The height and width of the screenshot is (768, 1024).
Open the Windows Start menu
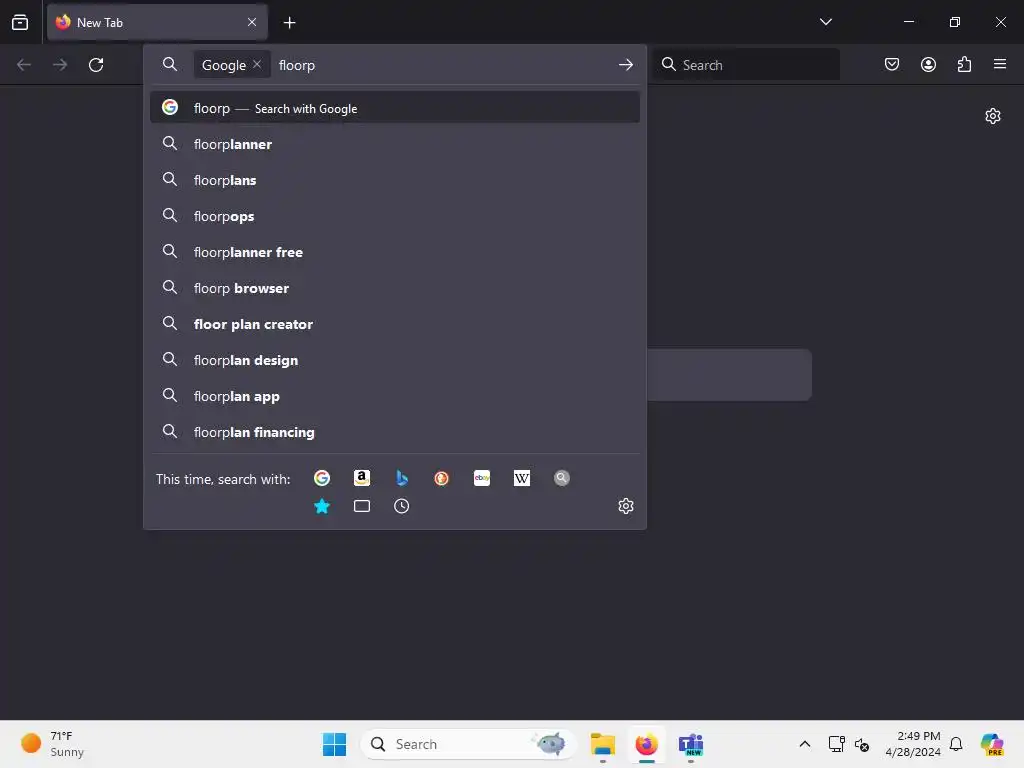[334, 744]
